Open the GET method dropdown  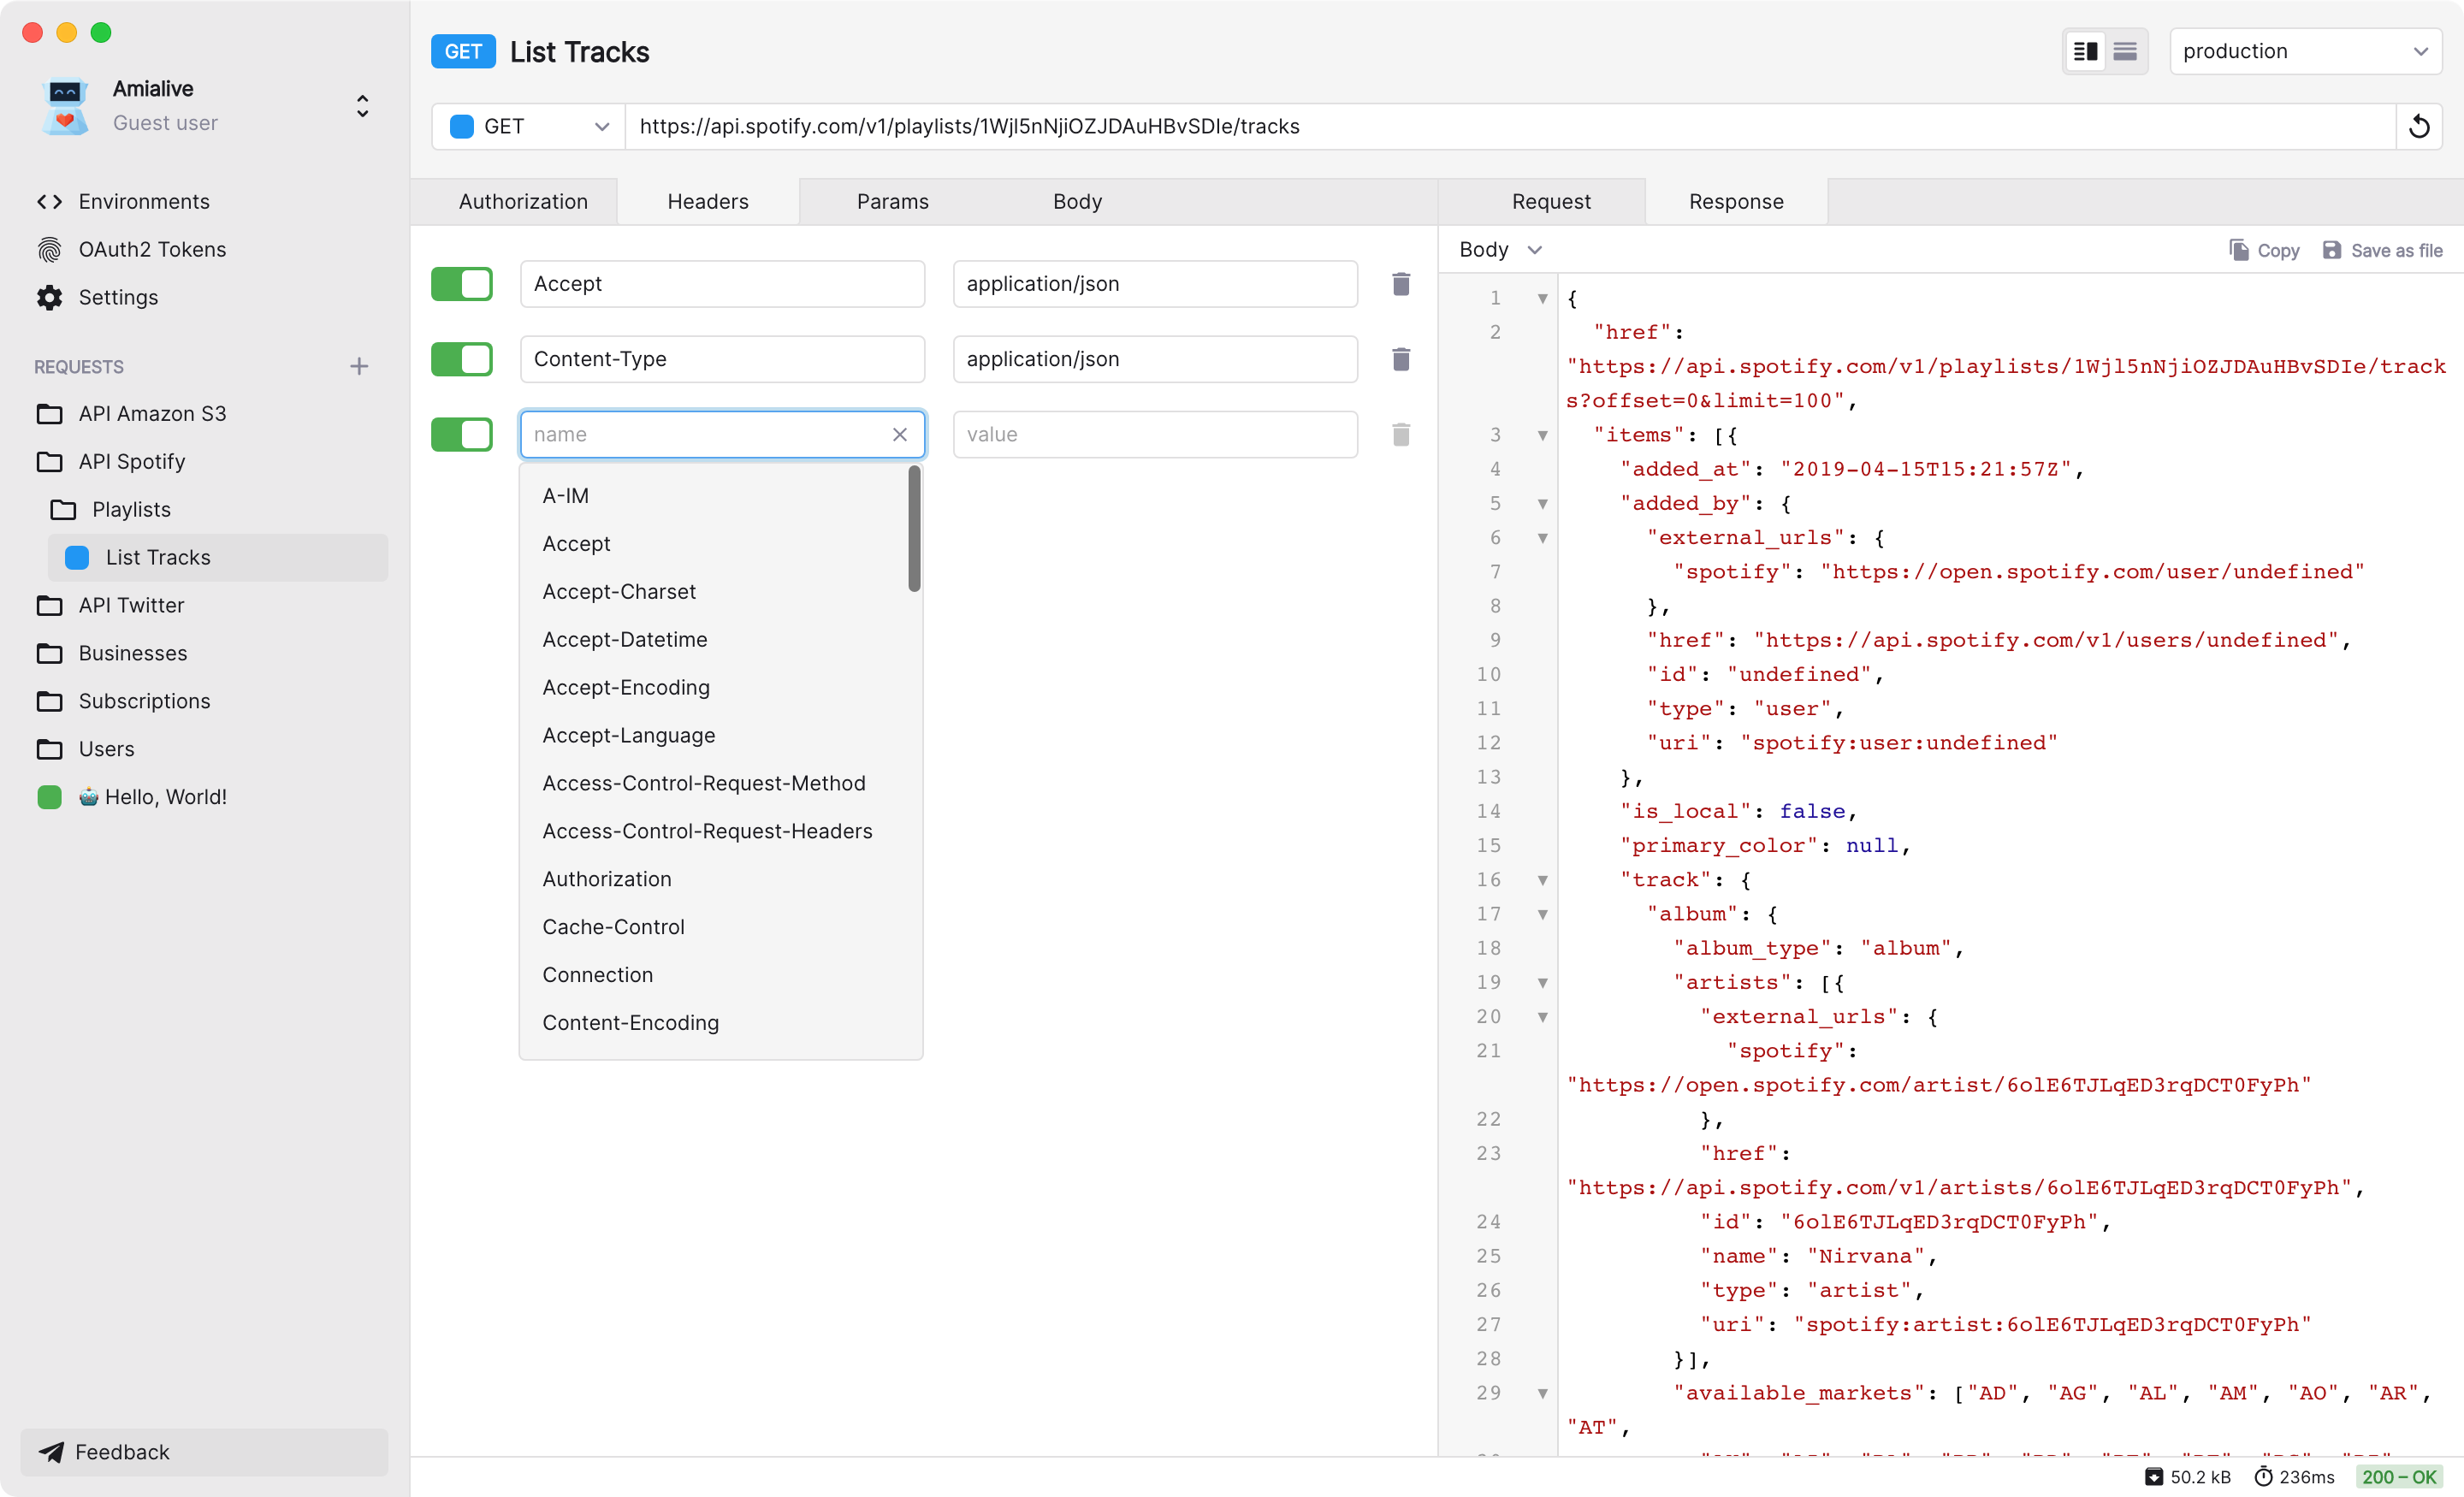[529, 127]
